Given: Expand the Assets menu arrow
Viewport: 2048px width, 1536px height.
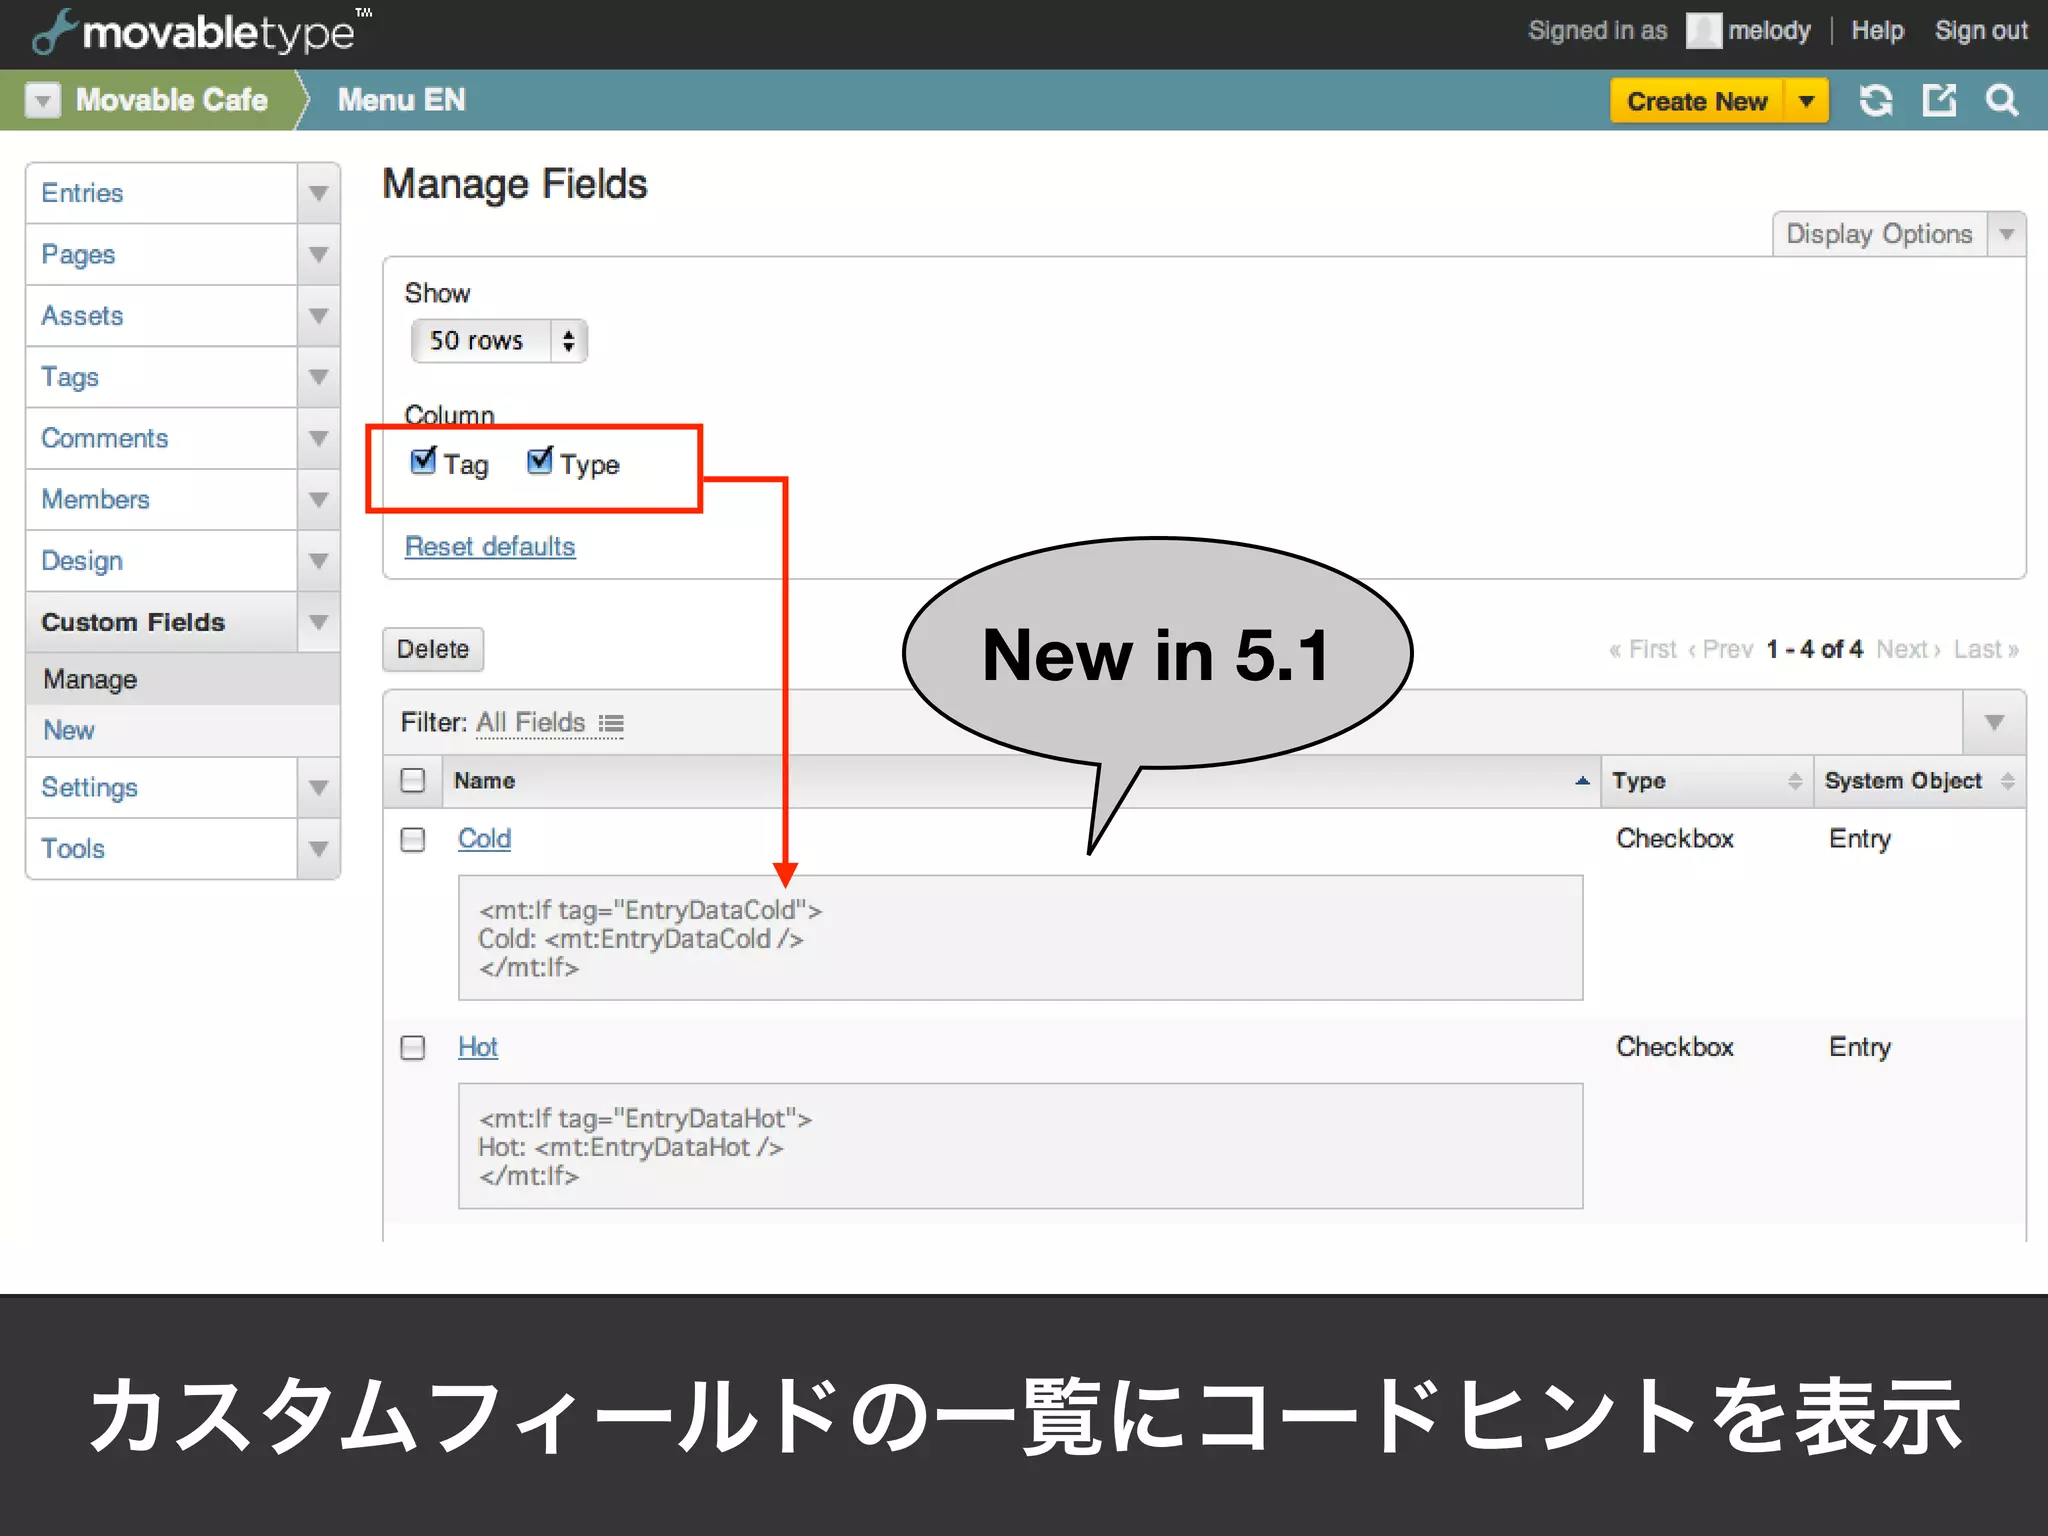Looking at the screenshot, I should pos(318,316).
